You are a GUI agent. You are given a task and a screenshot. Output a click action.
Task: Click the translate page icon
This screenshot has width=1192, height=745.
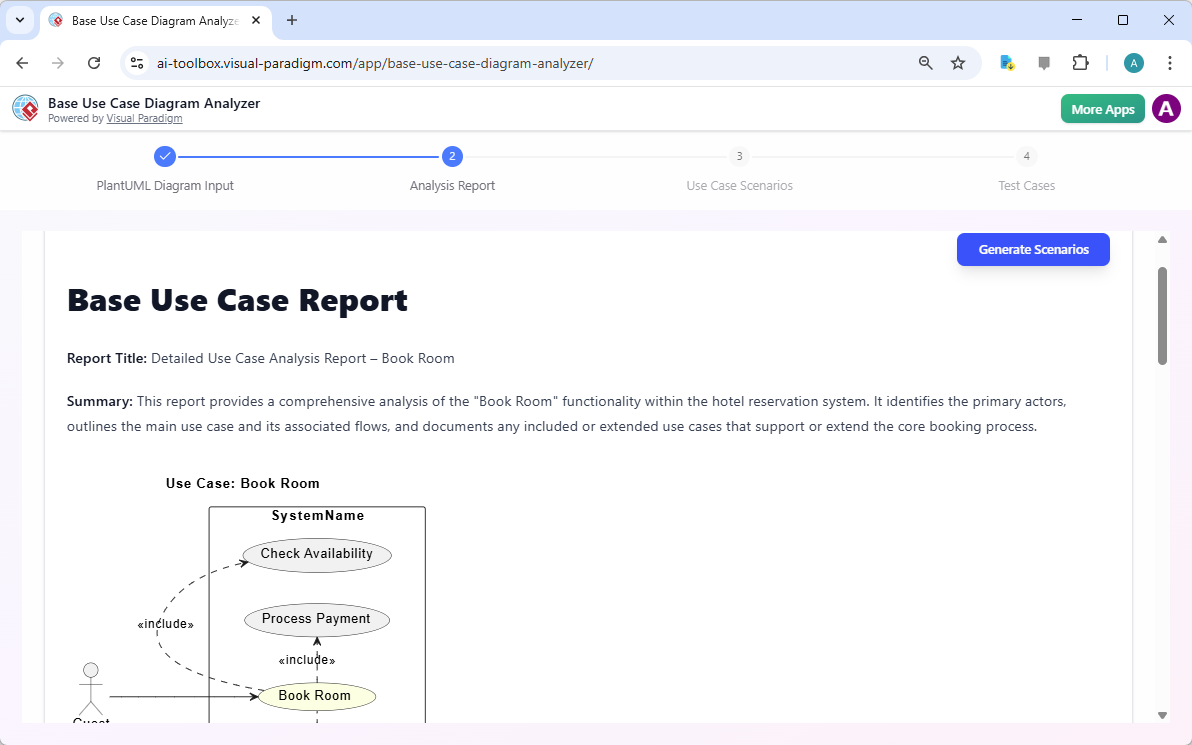point(1006,62)
